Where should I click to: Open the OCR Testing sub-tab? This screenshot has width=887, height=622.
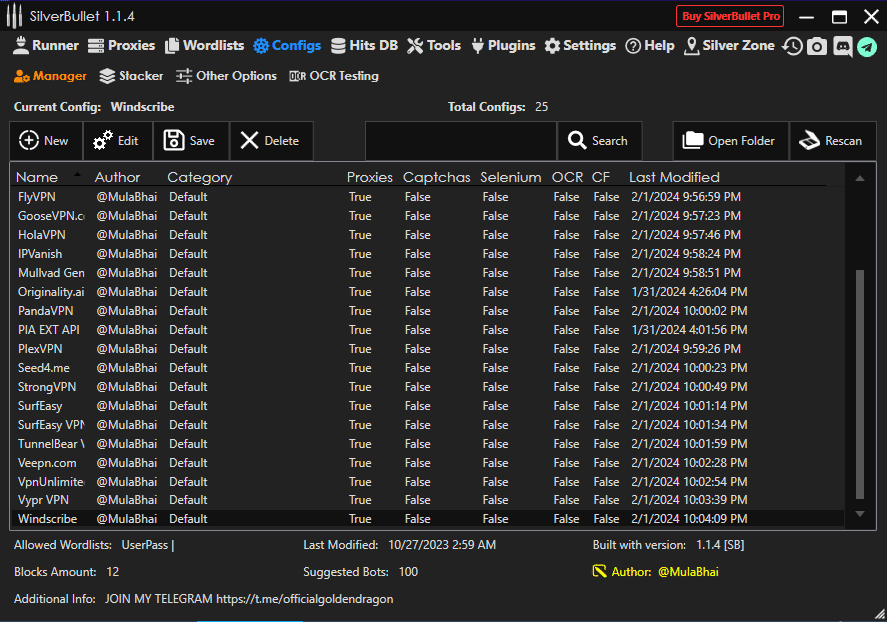coord(334,76)
